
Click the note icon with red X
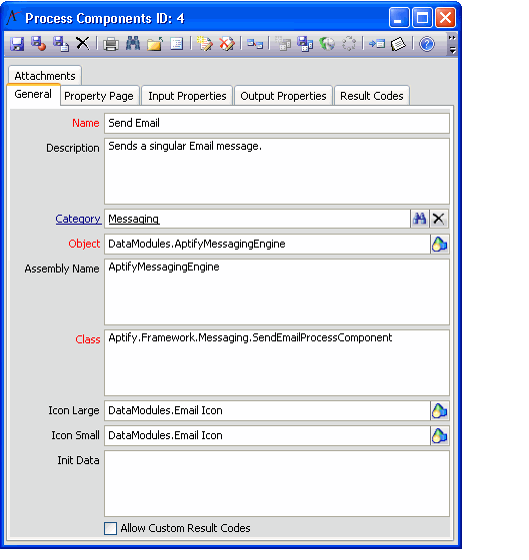pyautogui.click(x=226, y=44)
